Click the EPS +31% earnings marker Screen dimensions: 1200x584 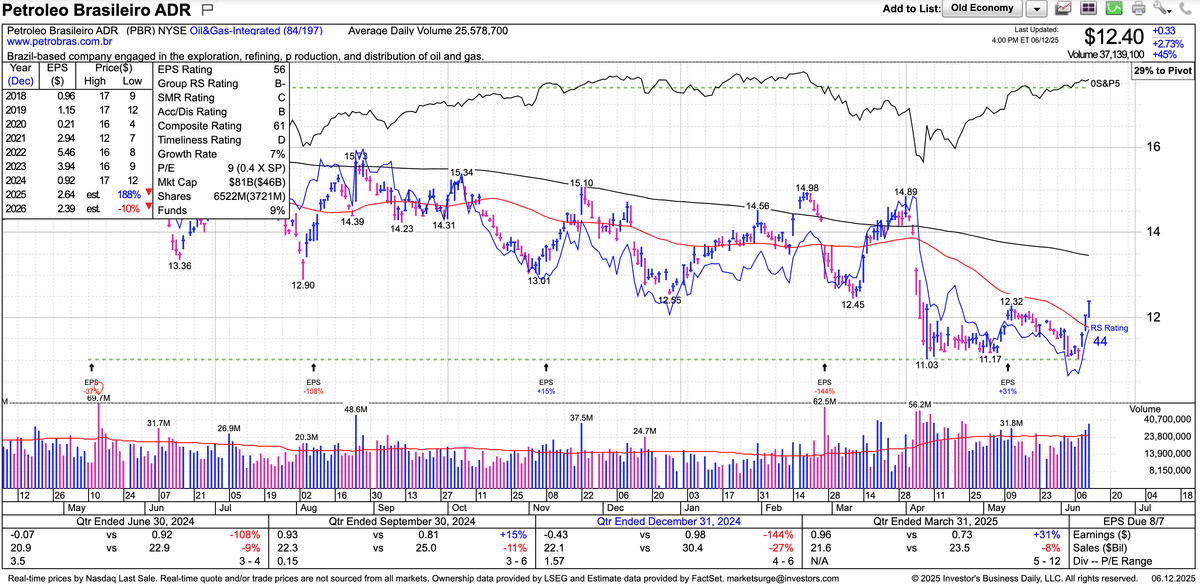[x=1007, y=387]
